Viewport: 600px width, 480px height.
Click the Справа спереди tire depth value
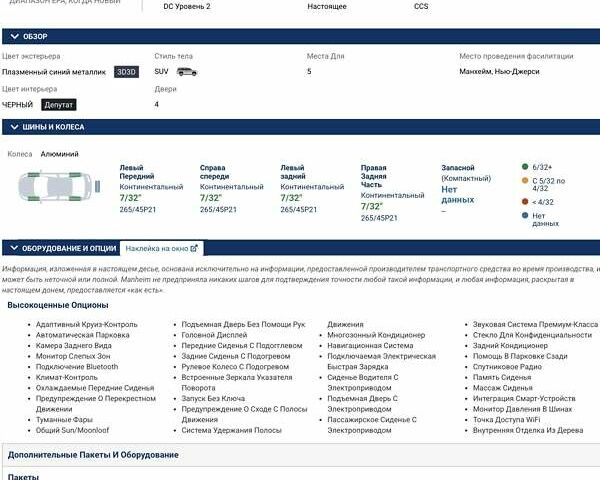pyautogui.click(x=210, y=198)
